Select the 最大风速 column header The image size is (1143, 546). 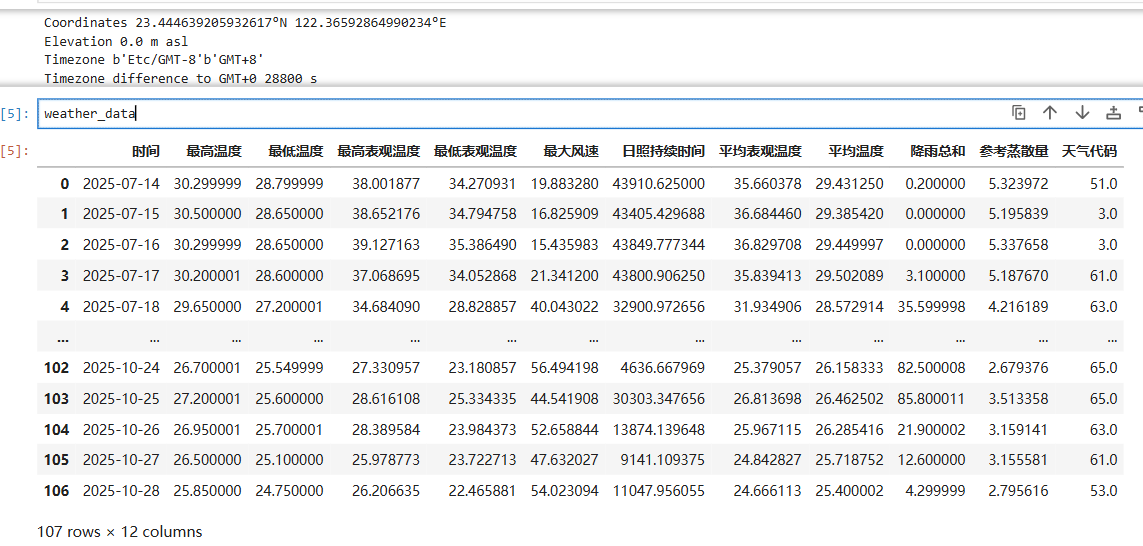(x=571, y=152)
